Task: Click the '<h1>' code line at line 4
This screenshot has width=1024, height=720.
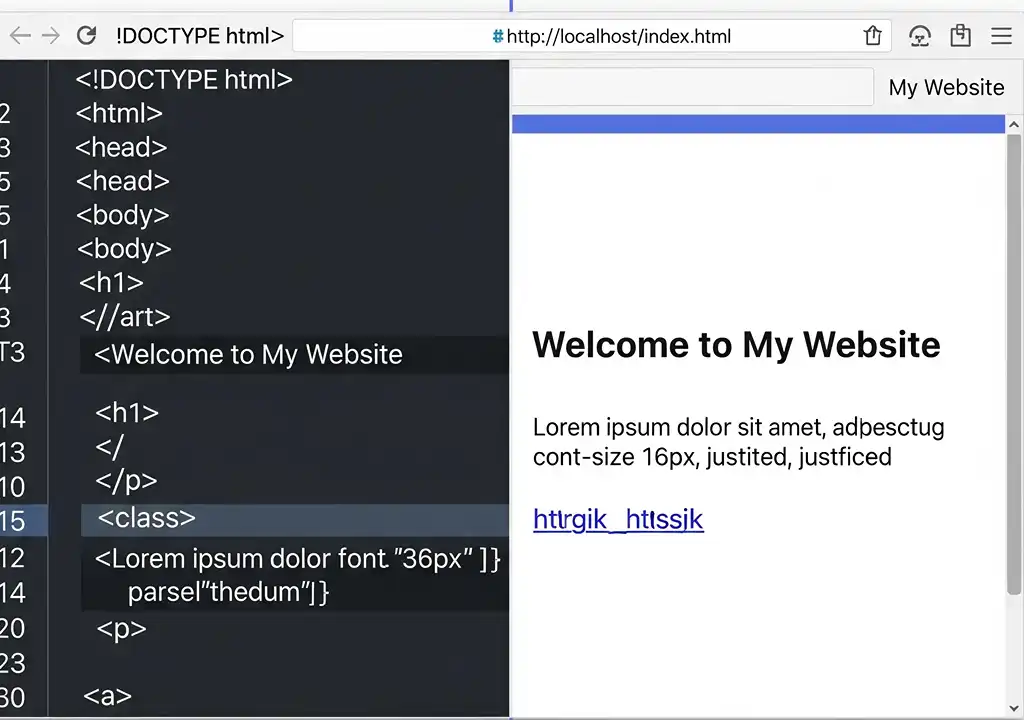Action: (111, 283)
